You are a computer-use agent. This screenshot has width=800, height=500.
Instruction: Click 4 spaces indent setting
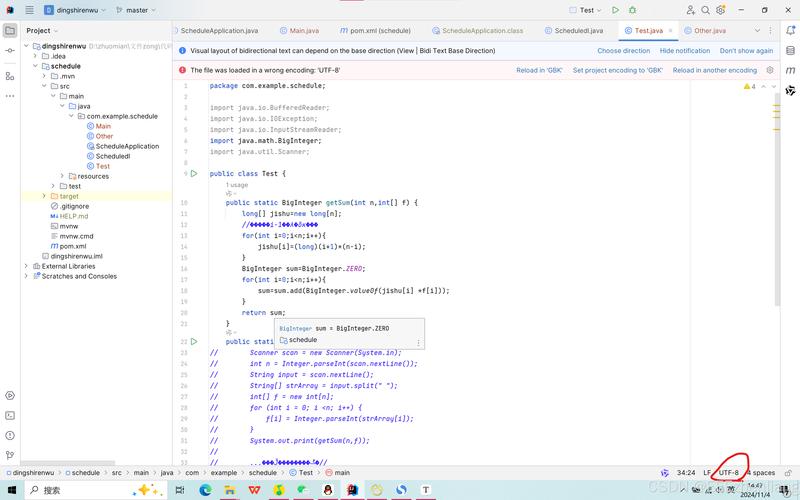[760, 473]
